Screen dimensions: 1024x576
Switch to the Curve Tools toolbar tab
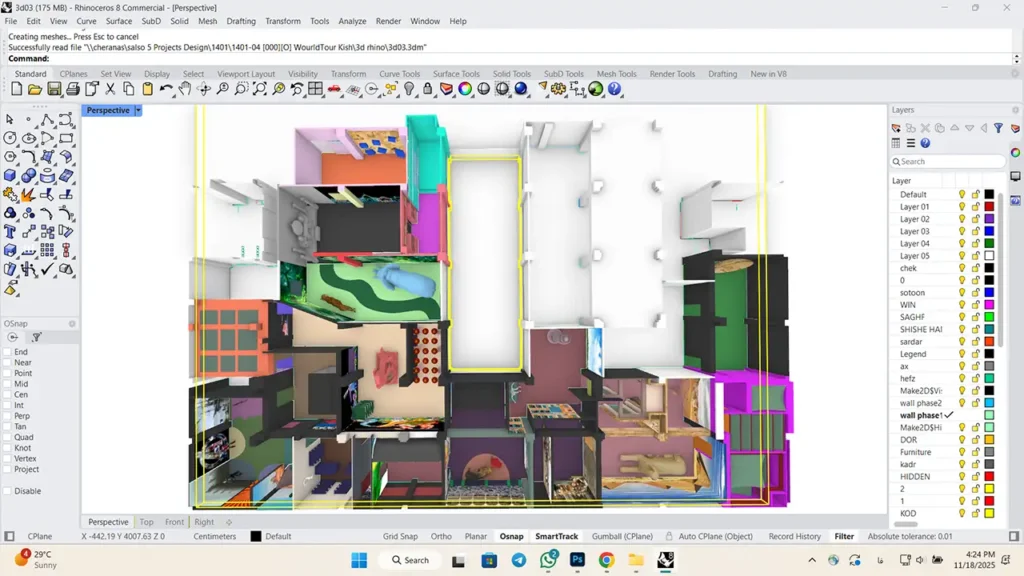[399, 74]
